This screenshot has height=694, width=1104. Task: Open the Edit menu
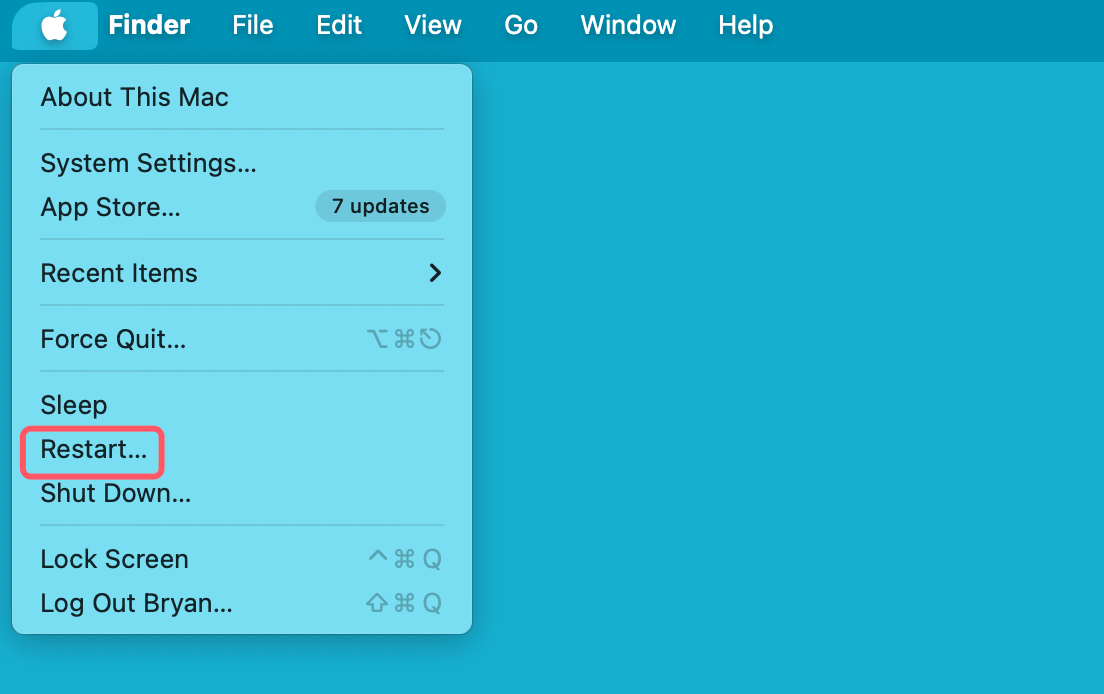tap(339, 25)
